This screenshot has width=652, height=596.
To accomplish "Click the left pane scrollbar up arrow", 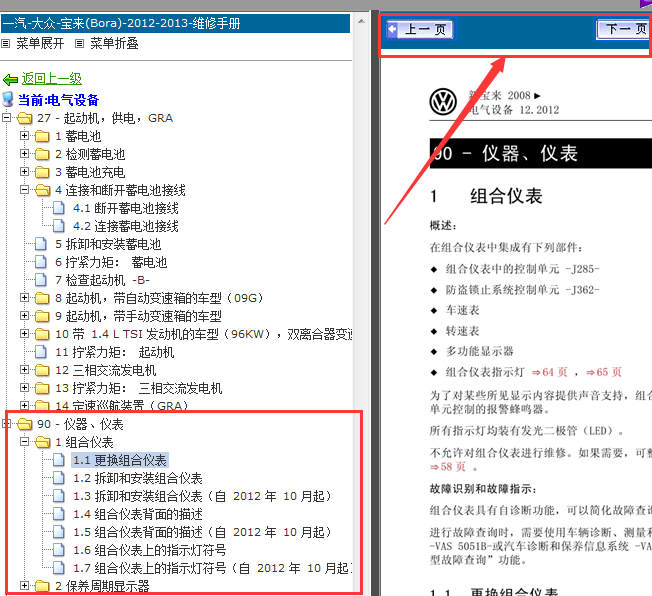I will click(361, 21).
